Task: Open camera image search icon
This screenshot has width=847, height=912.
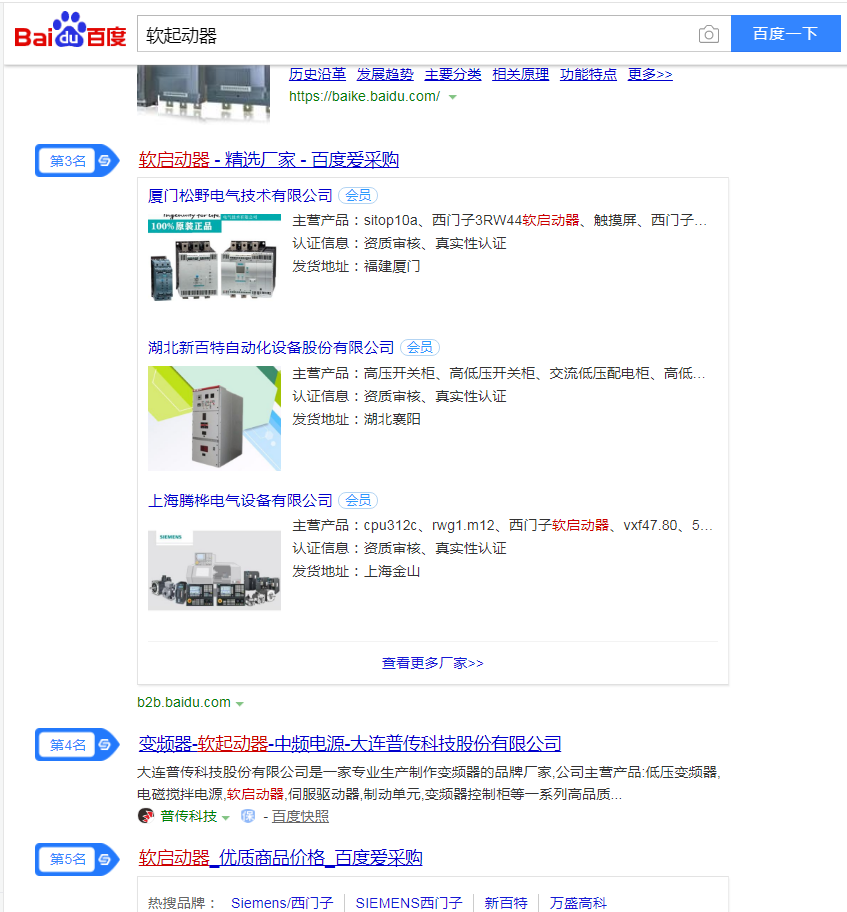Action: 708,34
